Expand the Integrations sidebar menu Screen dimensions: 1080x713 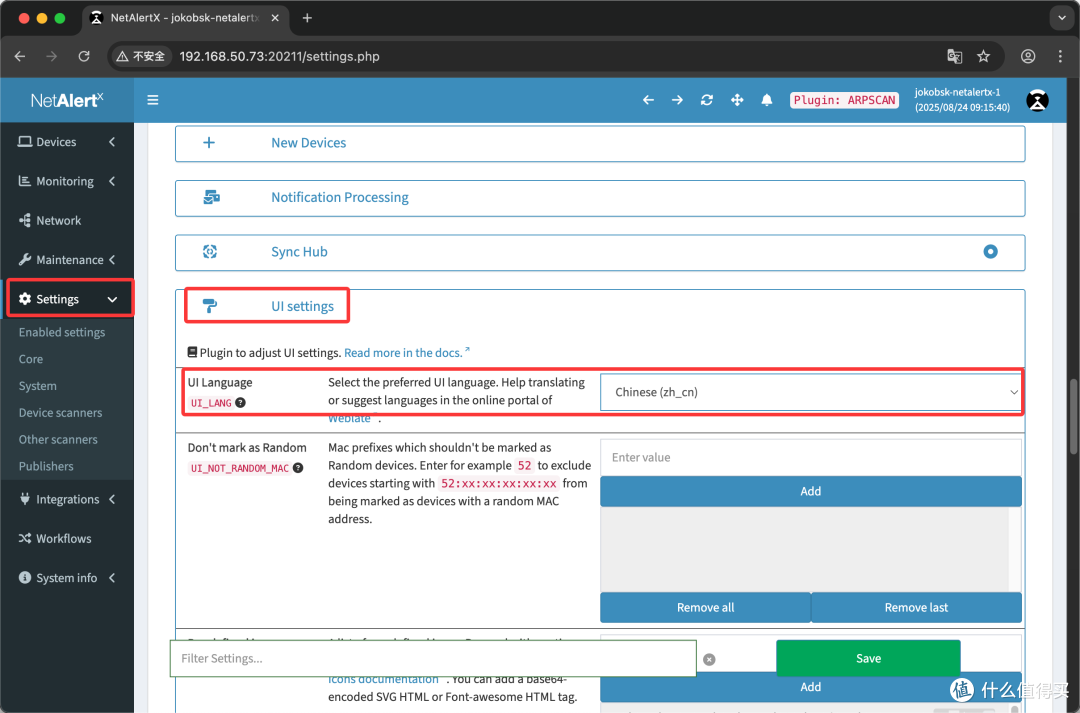(x=67, y=499)
